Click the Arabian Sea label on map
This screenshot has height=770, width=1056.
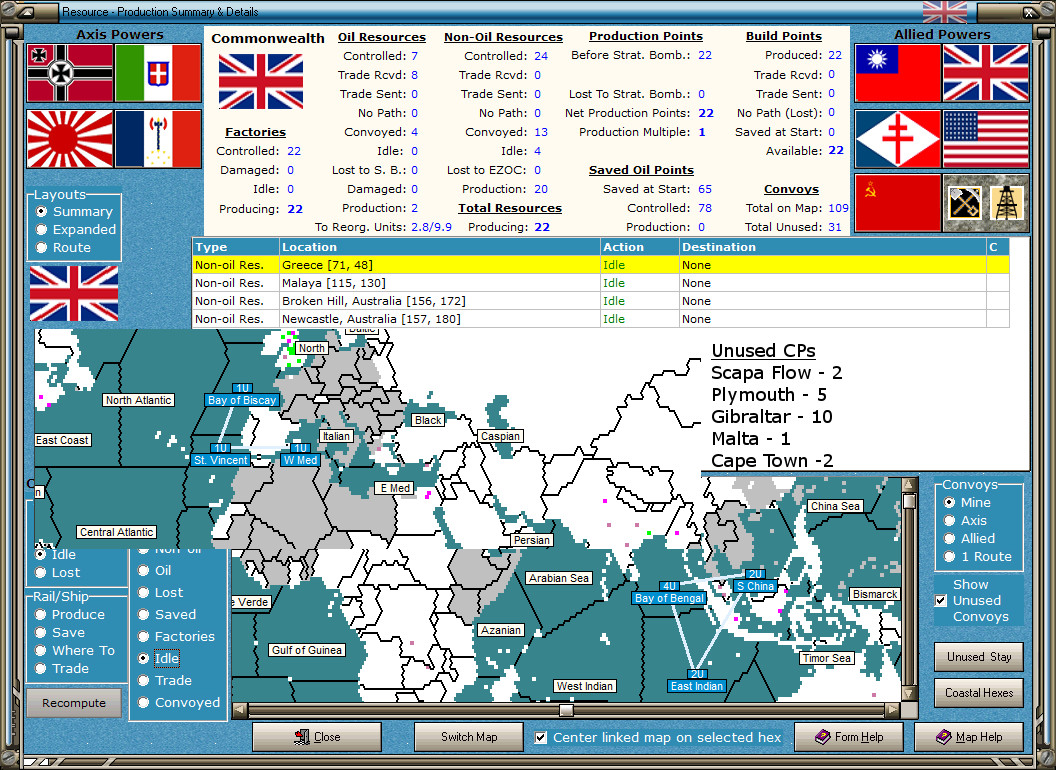559,578
